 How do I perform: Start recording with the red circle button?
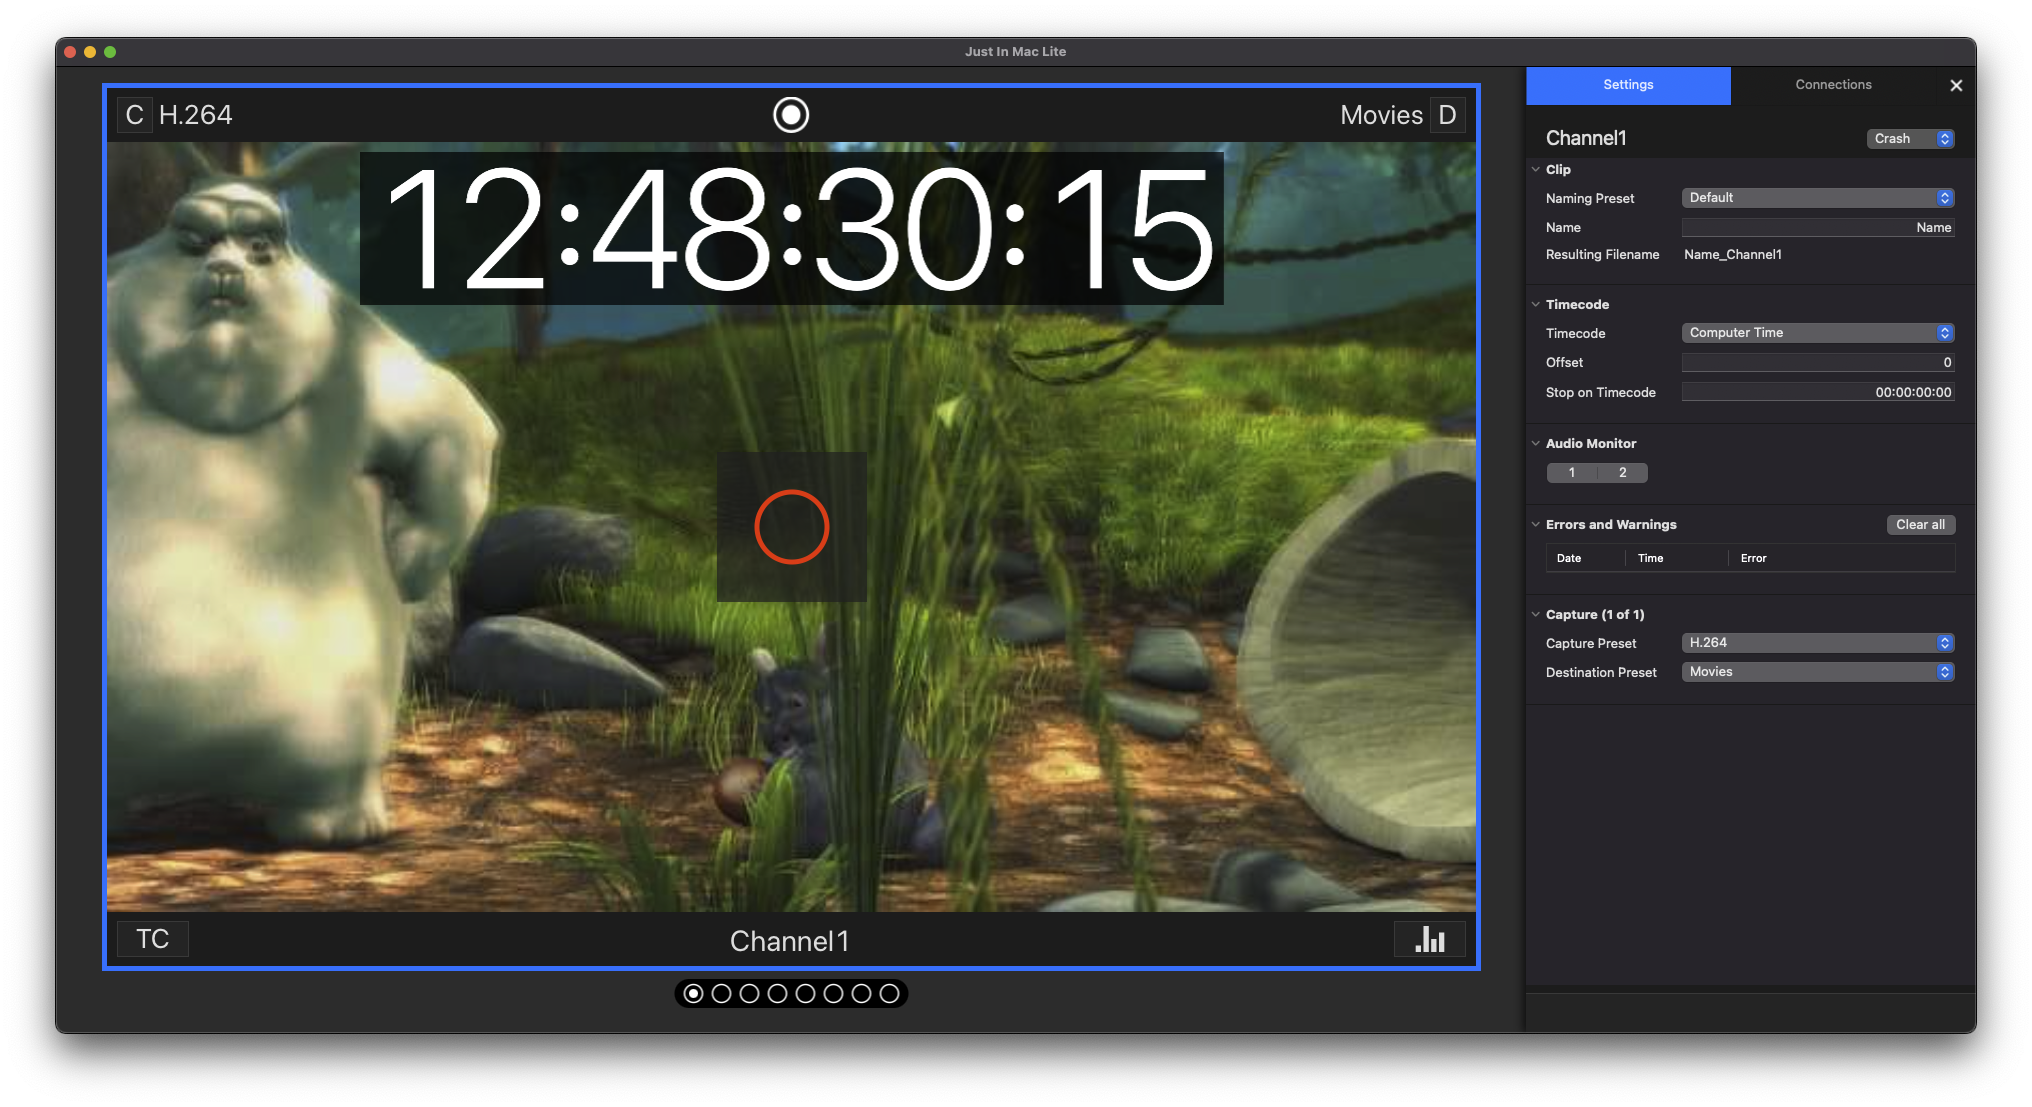[x=792, y=527]
